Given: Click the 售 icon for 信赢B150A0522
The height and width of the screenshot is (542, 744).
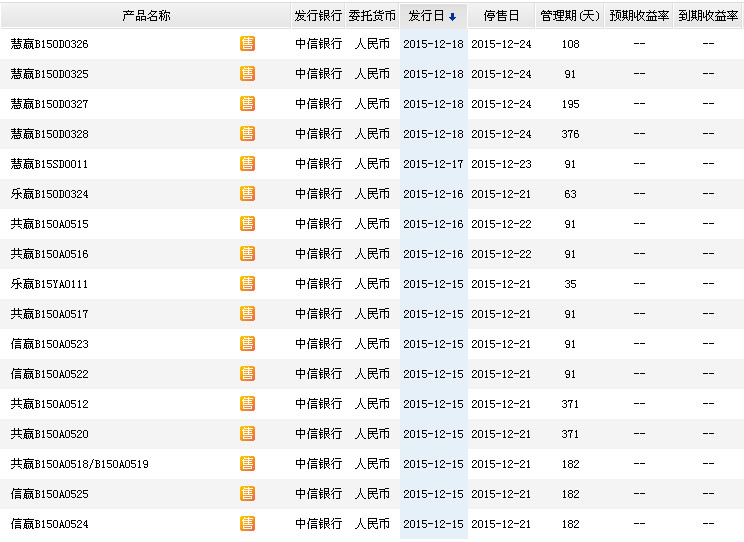Looking at the screenshot, I should click(247, 374).
